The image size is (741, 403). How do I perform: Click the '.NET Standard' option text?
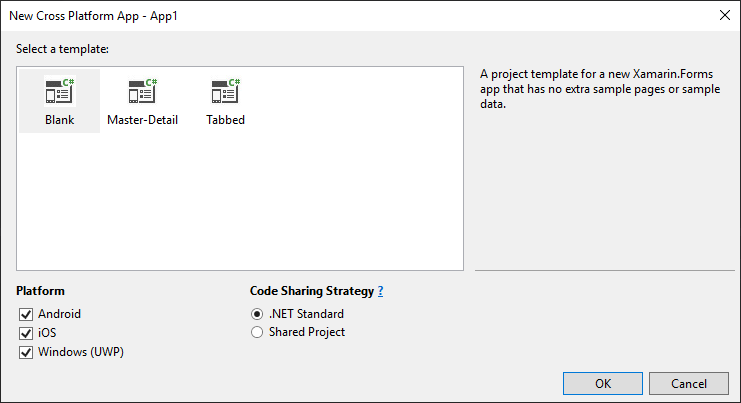[x=306, y=314]
